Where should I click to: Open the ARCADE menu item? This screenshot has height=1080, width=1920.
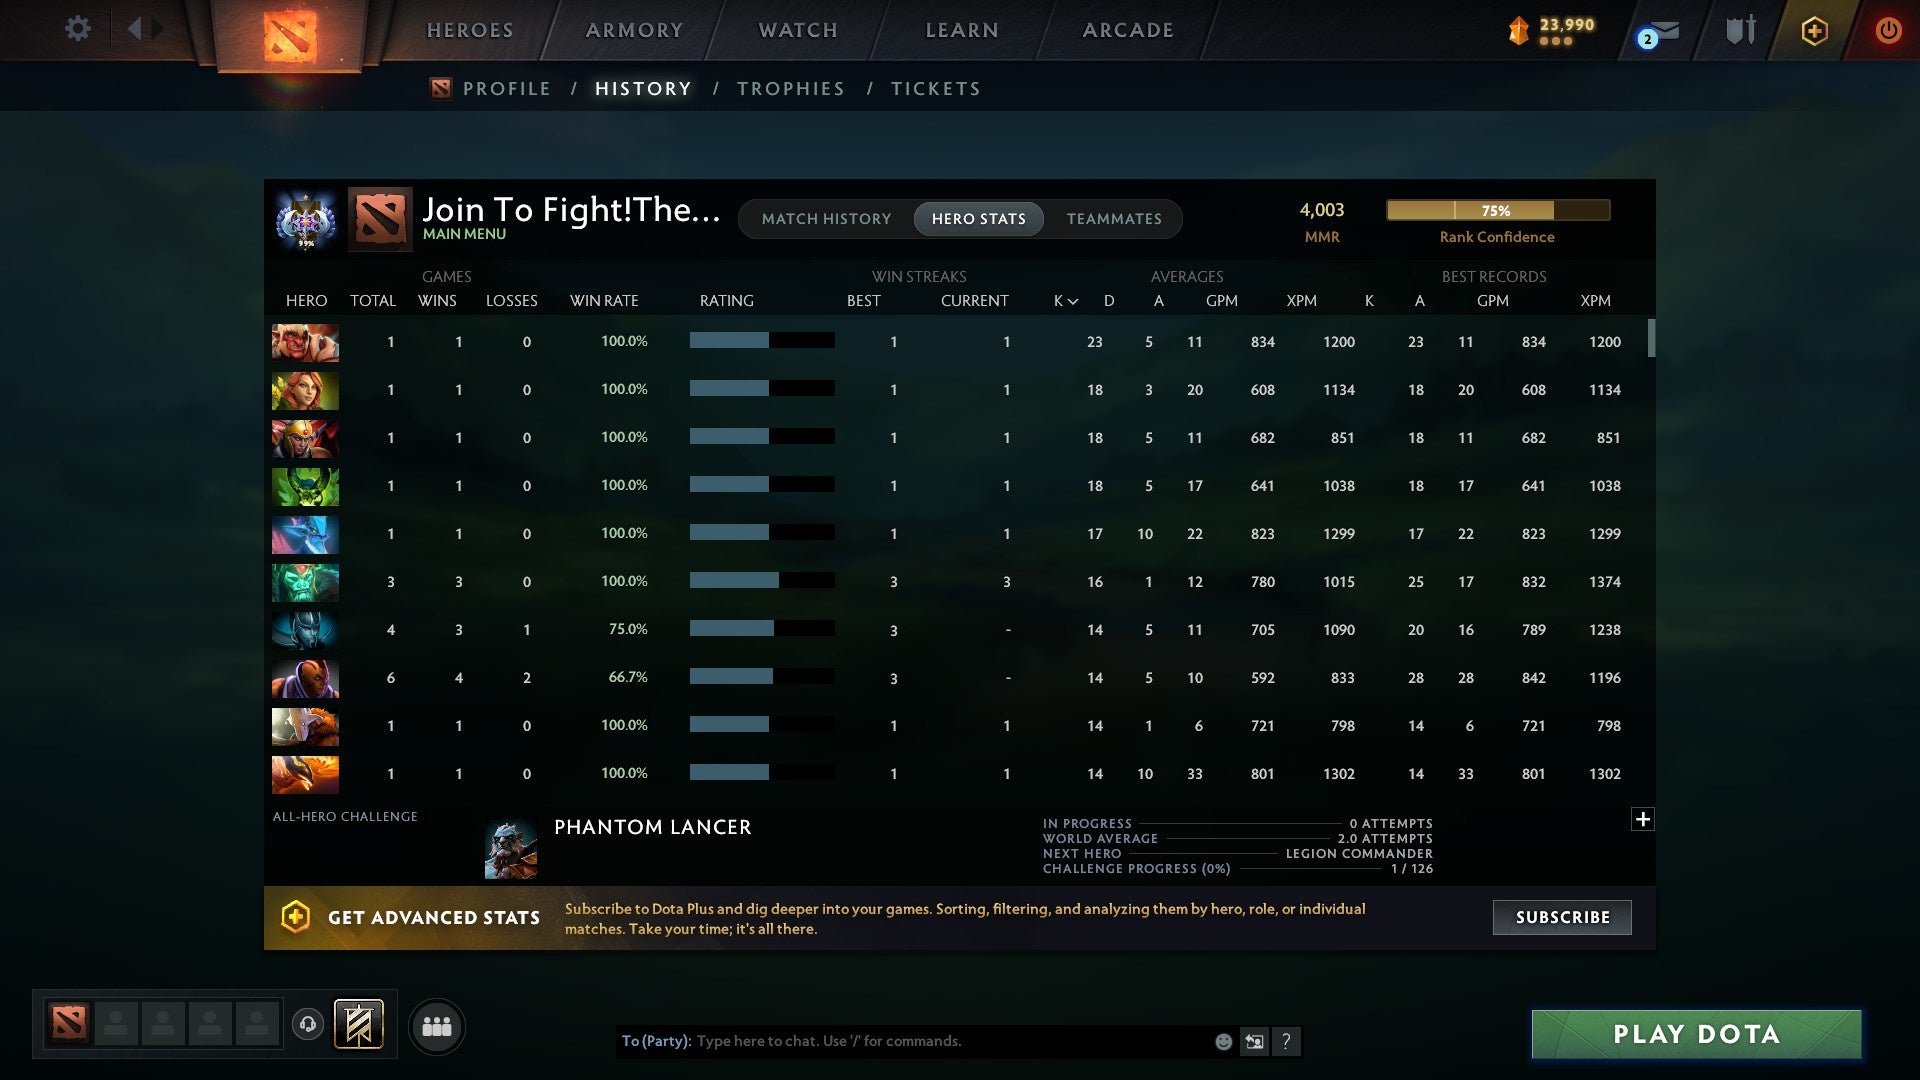(x=1127, y=30)
